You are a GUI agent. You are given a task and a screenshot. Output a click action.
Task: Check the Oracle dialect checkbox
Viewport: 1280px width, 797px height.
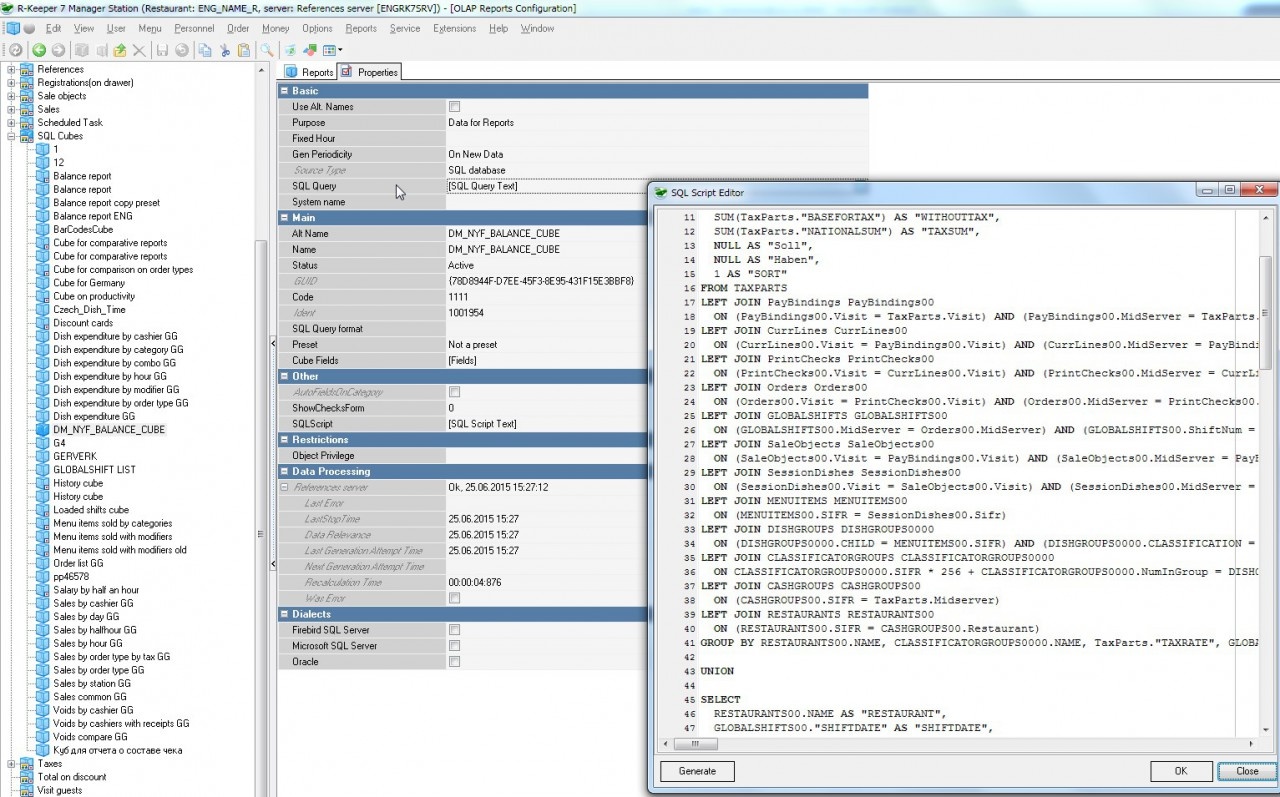pos(454,662)
